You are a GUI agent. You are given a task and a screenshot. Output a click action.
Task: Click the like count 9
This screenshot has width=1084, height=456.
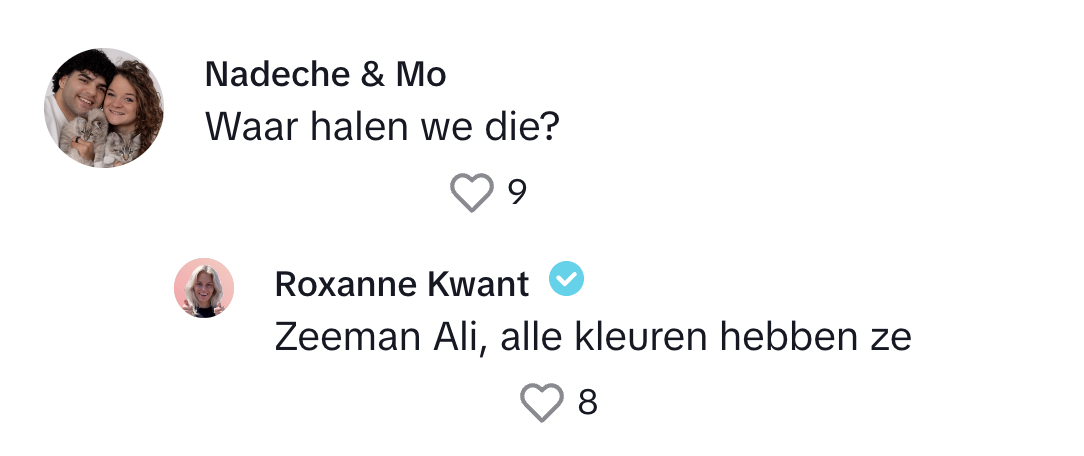tap(516, 193)
